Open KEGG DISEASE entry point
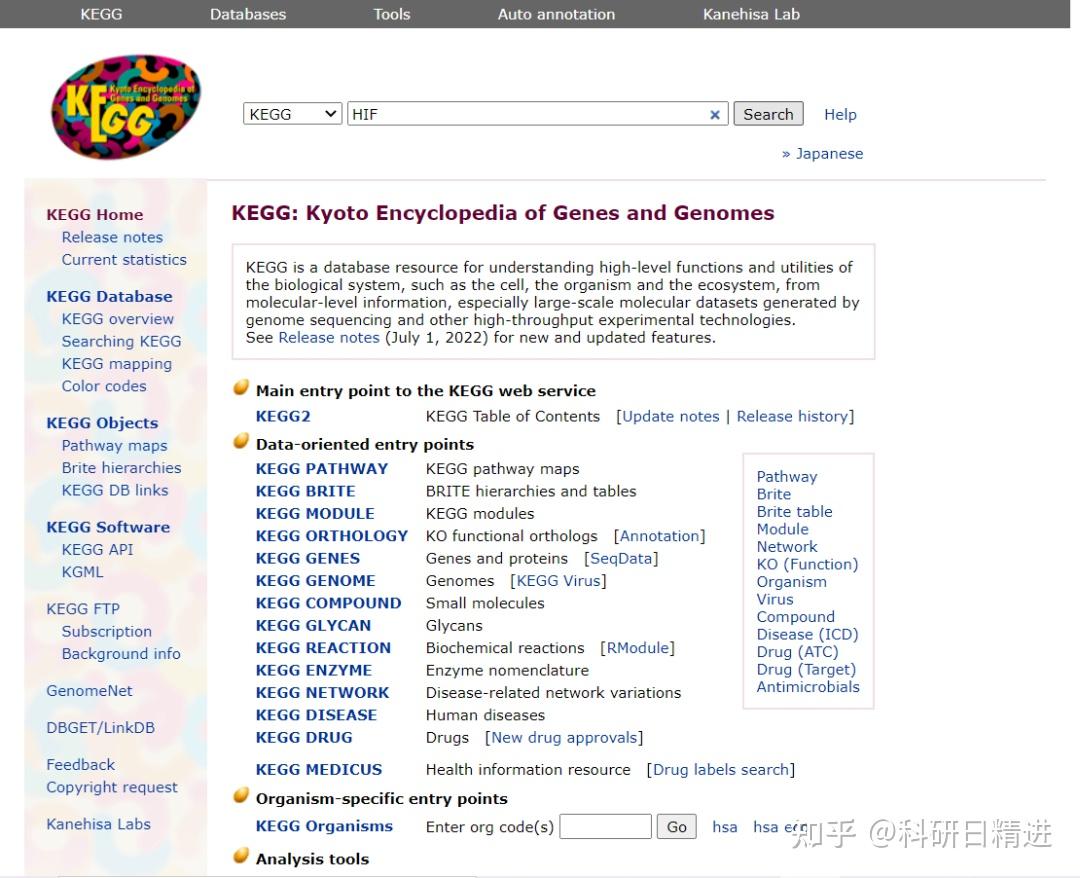The width and height of the screenshot is (1080, 878). [316, 715]
